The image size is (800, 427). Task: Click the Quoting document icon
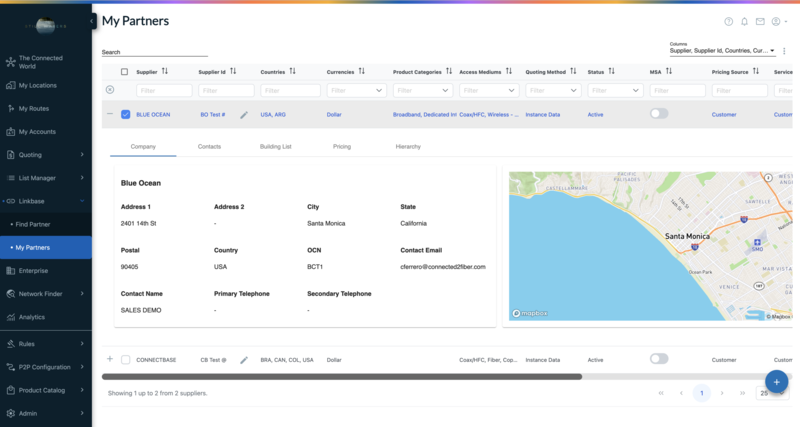[10, 155]
